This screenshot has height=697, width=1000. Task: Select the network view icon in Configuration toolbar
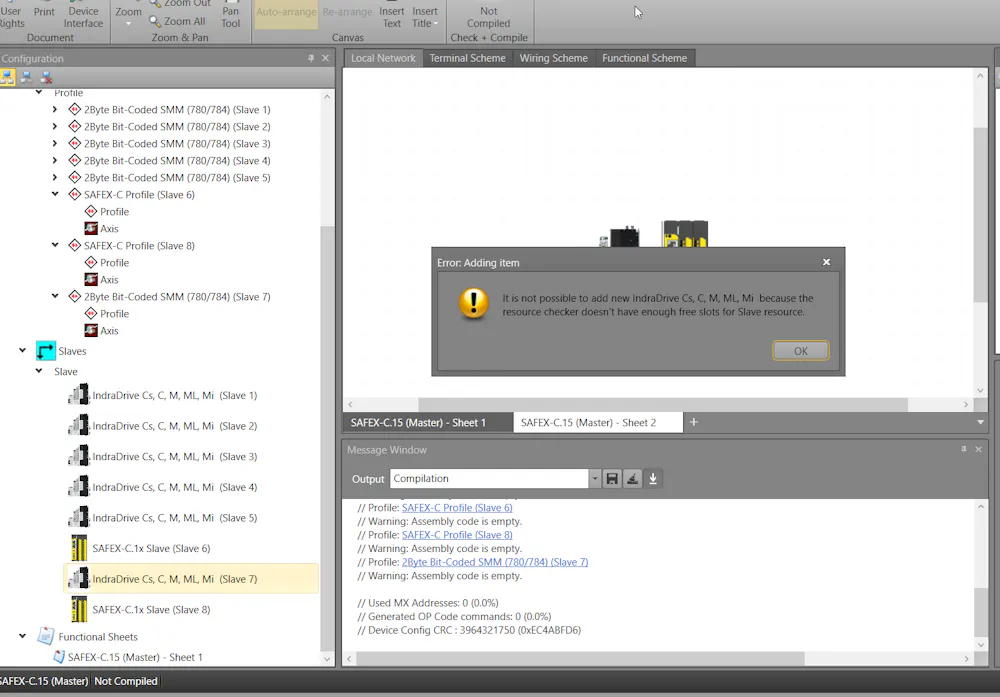coord(8,78)
